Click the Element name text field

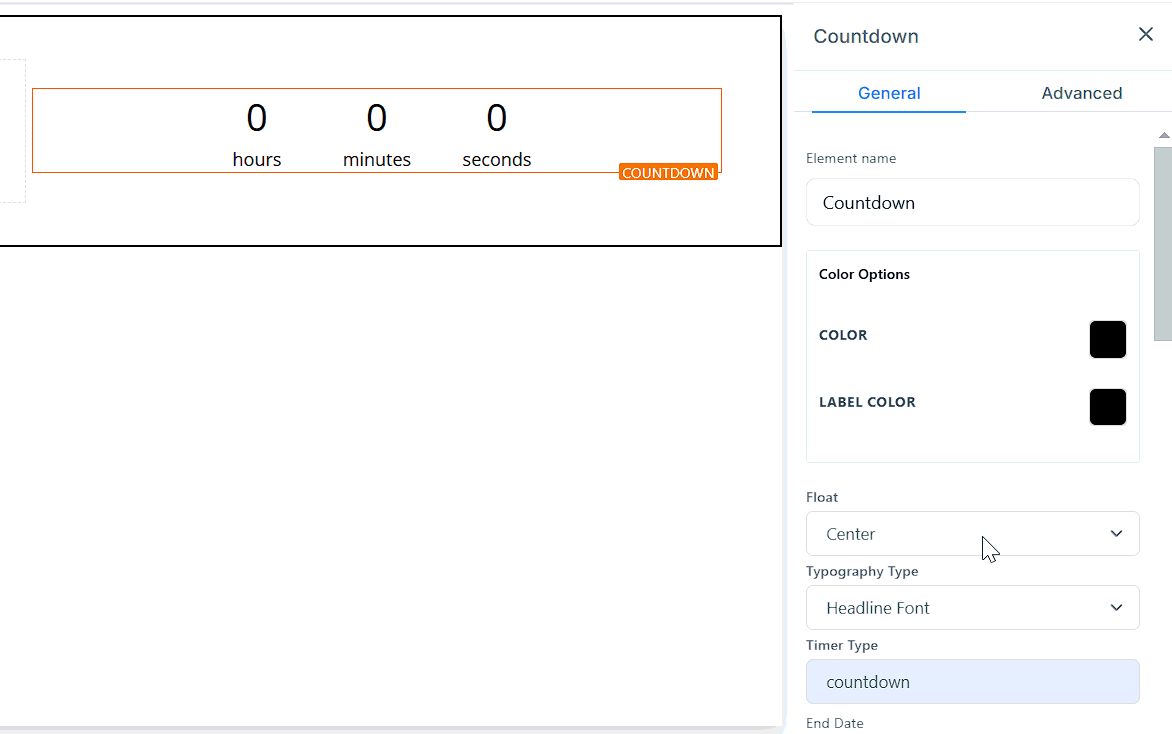[972, 203]
